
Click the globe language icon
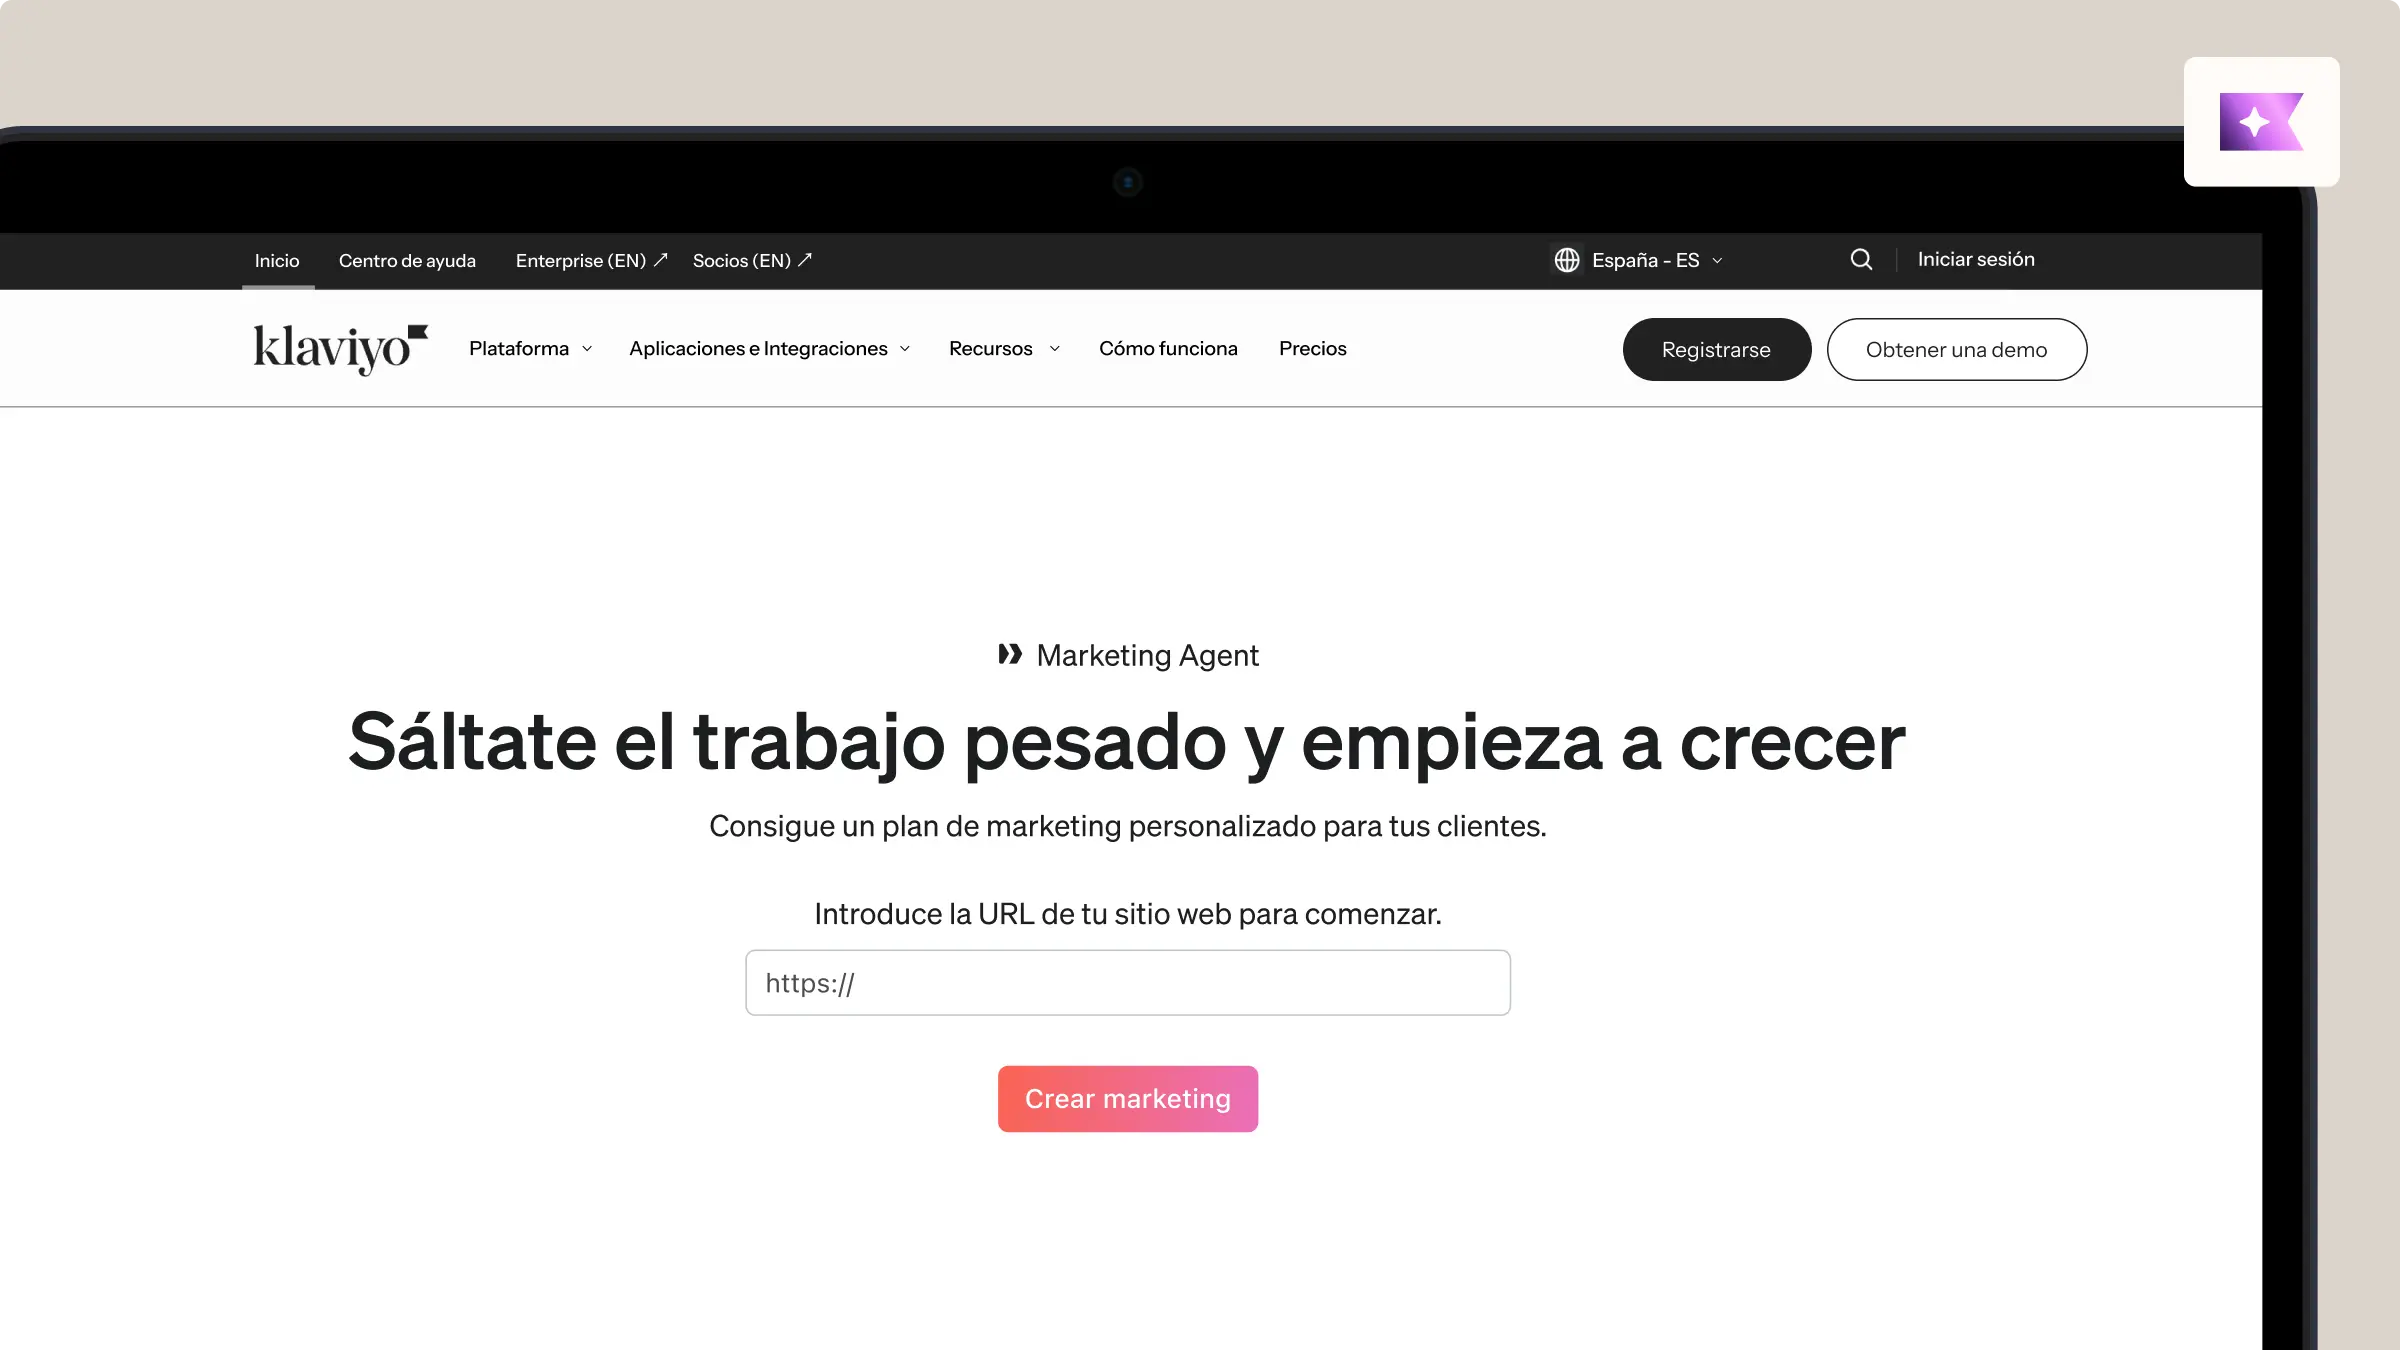tap(1567, 260)
